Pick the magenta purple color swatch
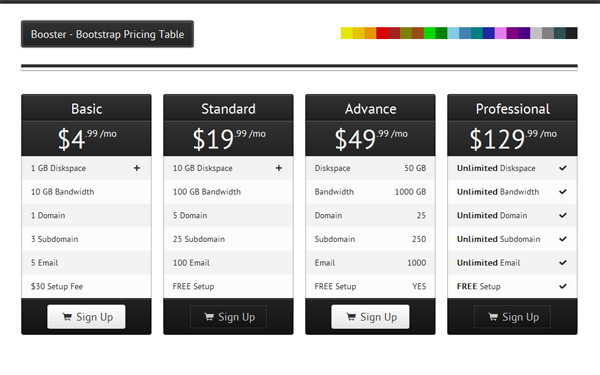This screenshot has width=600, height=375. pyautogui.click(x=513, y=33)
